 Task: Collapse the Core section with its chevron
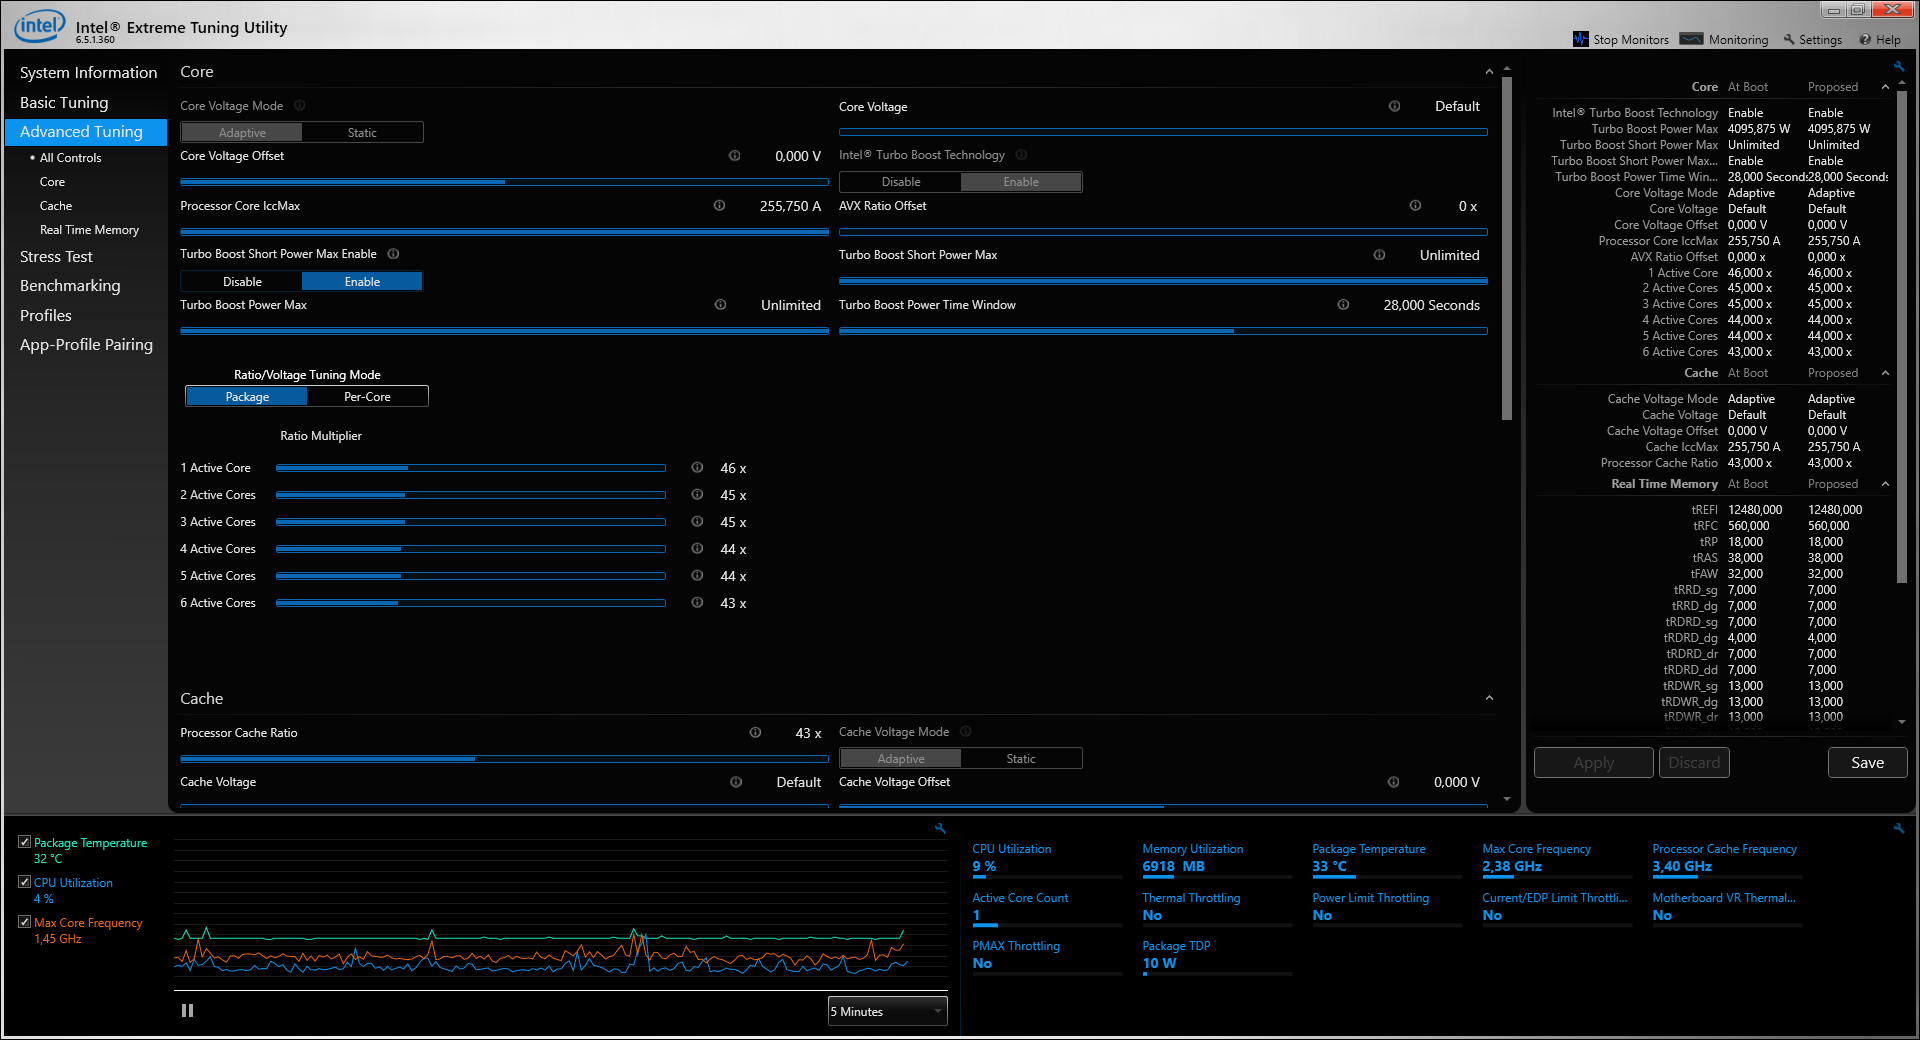[x=1489, y=72]
